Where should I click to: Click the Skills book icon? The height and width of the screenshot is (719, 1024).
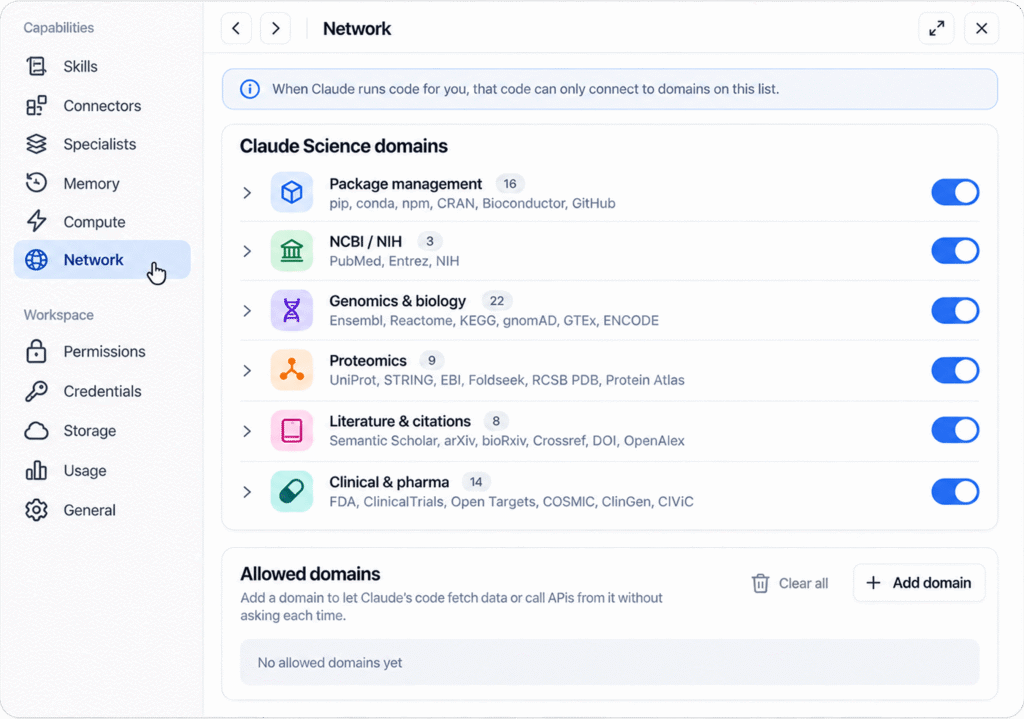[37, 66]
